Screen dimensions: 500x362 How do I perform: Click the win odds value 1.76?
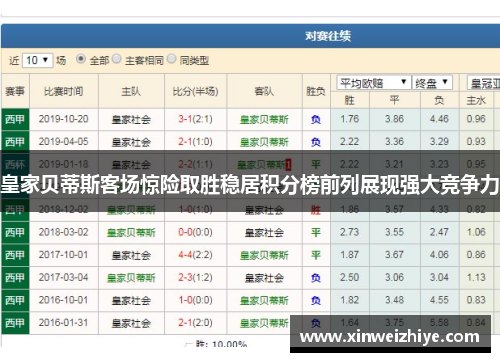point(350,119)
